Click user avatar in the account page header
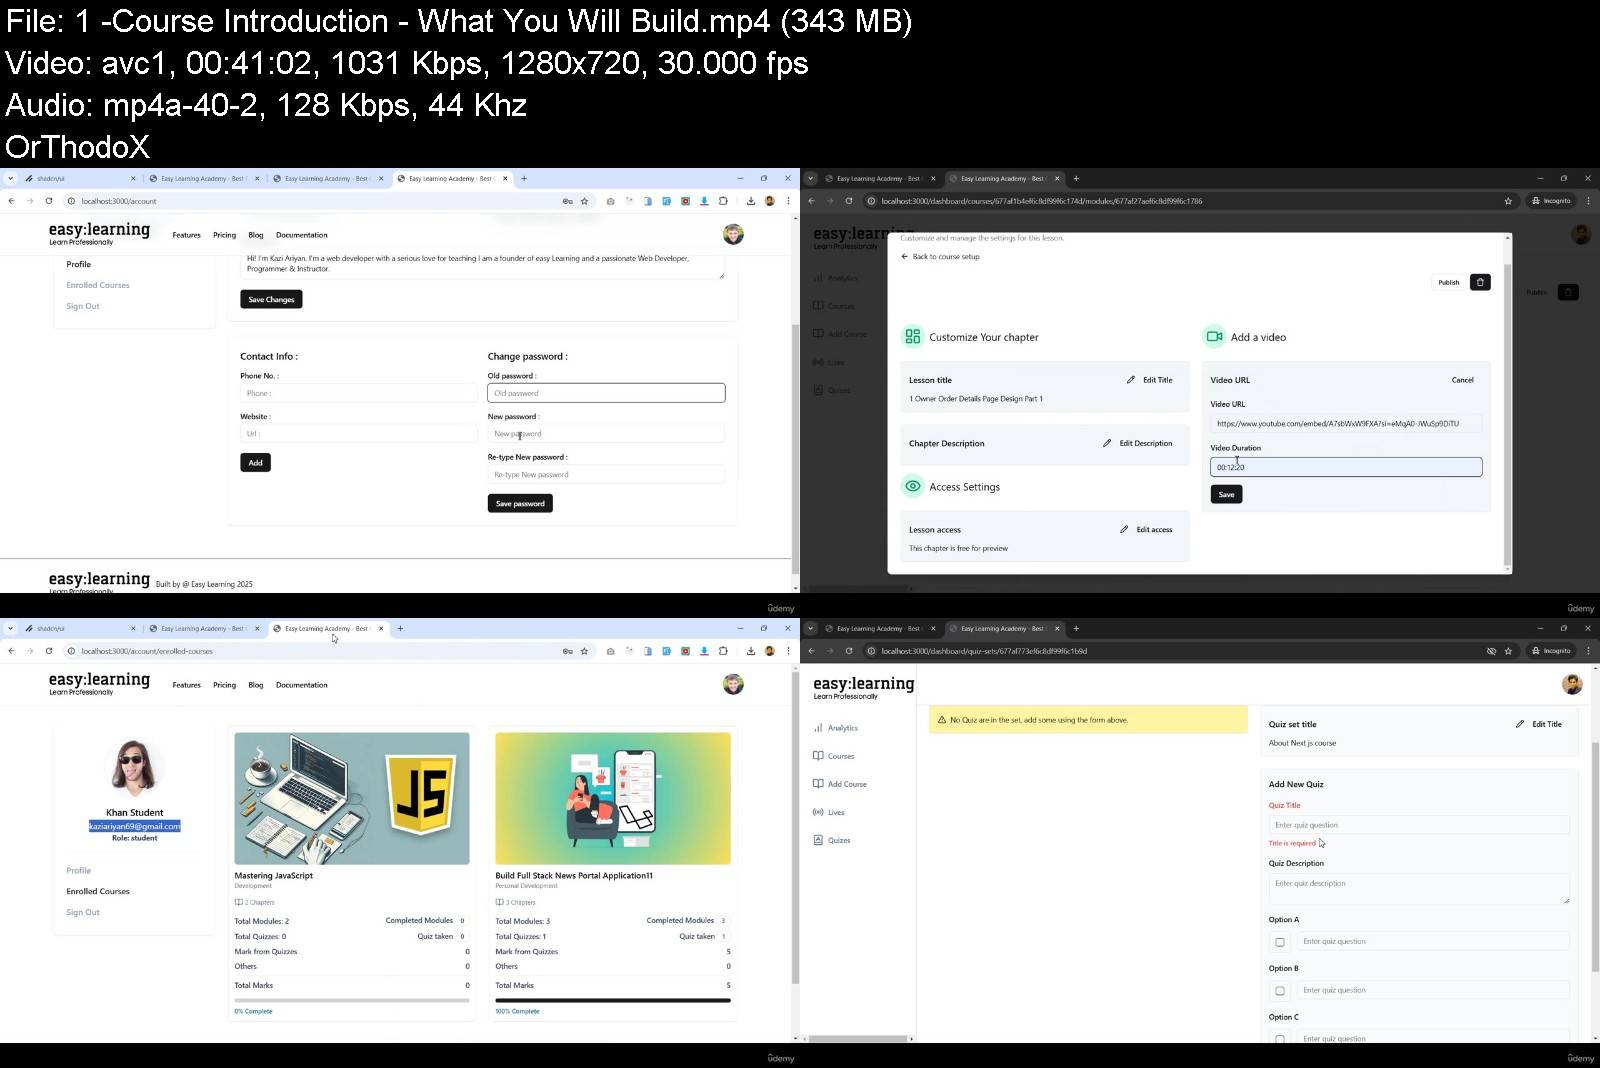Screen dimensions: 1600x1068 (x=733, y=234)
